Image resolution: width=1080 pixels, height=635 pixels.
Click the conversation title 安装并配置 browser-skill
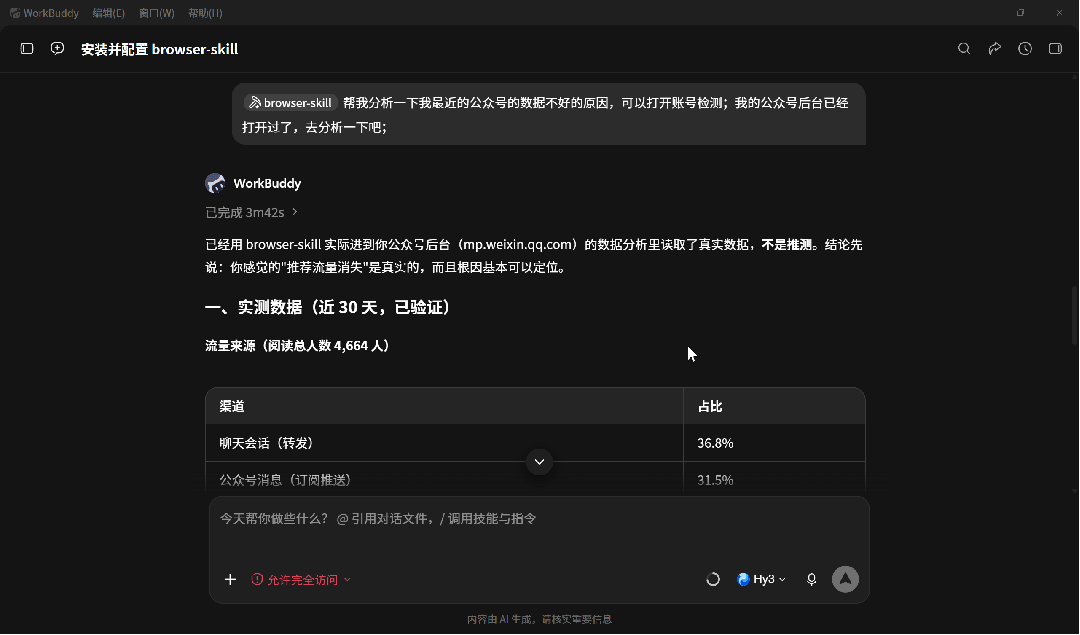(x=160, y=49)
